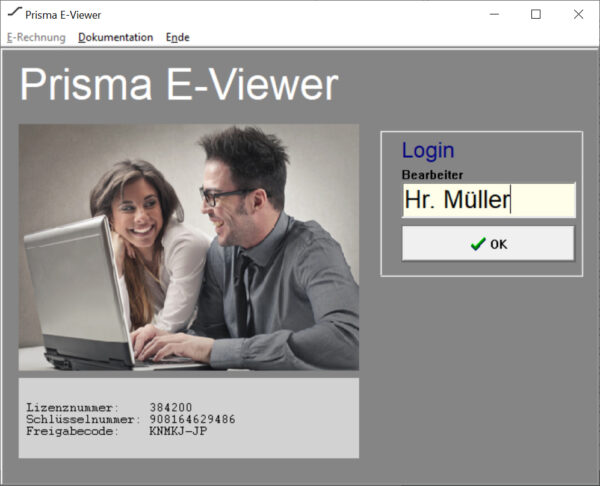Maximize the Prisma E-Viewer window
600x486 pixels.
536,15
